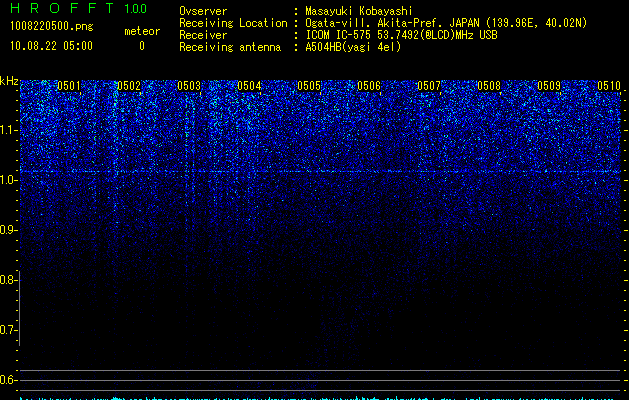Click the 0.8 frequency axis label
Viewport: 629px width, 400px height.
coord(8,280)
